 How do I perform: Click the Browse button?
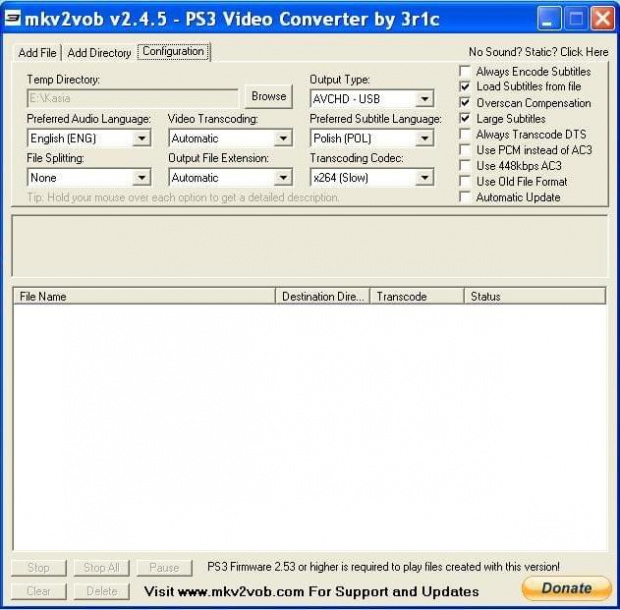click(269, 96)
